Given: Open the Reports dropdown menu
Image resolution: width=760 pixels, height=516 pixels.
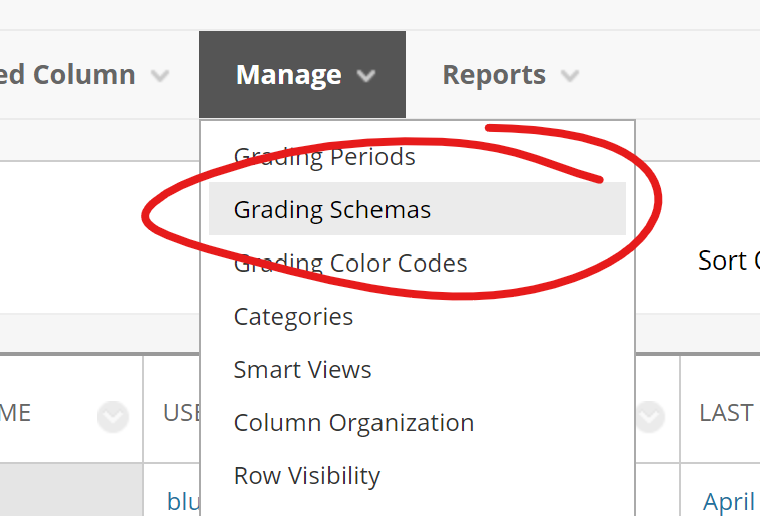Looking at the screenshot, I should click(x=510, y=75).
